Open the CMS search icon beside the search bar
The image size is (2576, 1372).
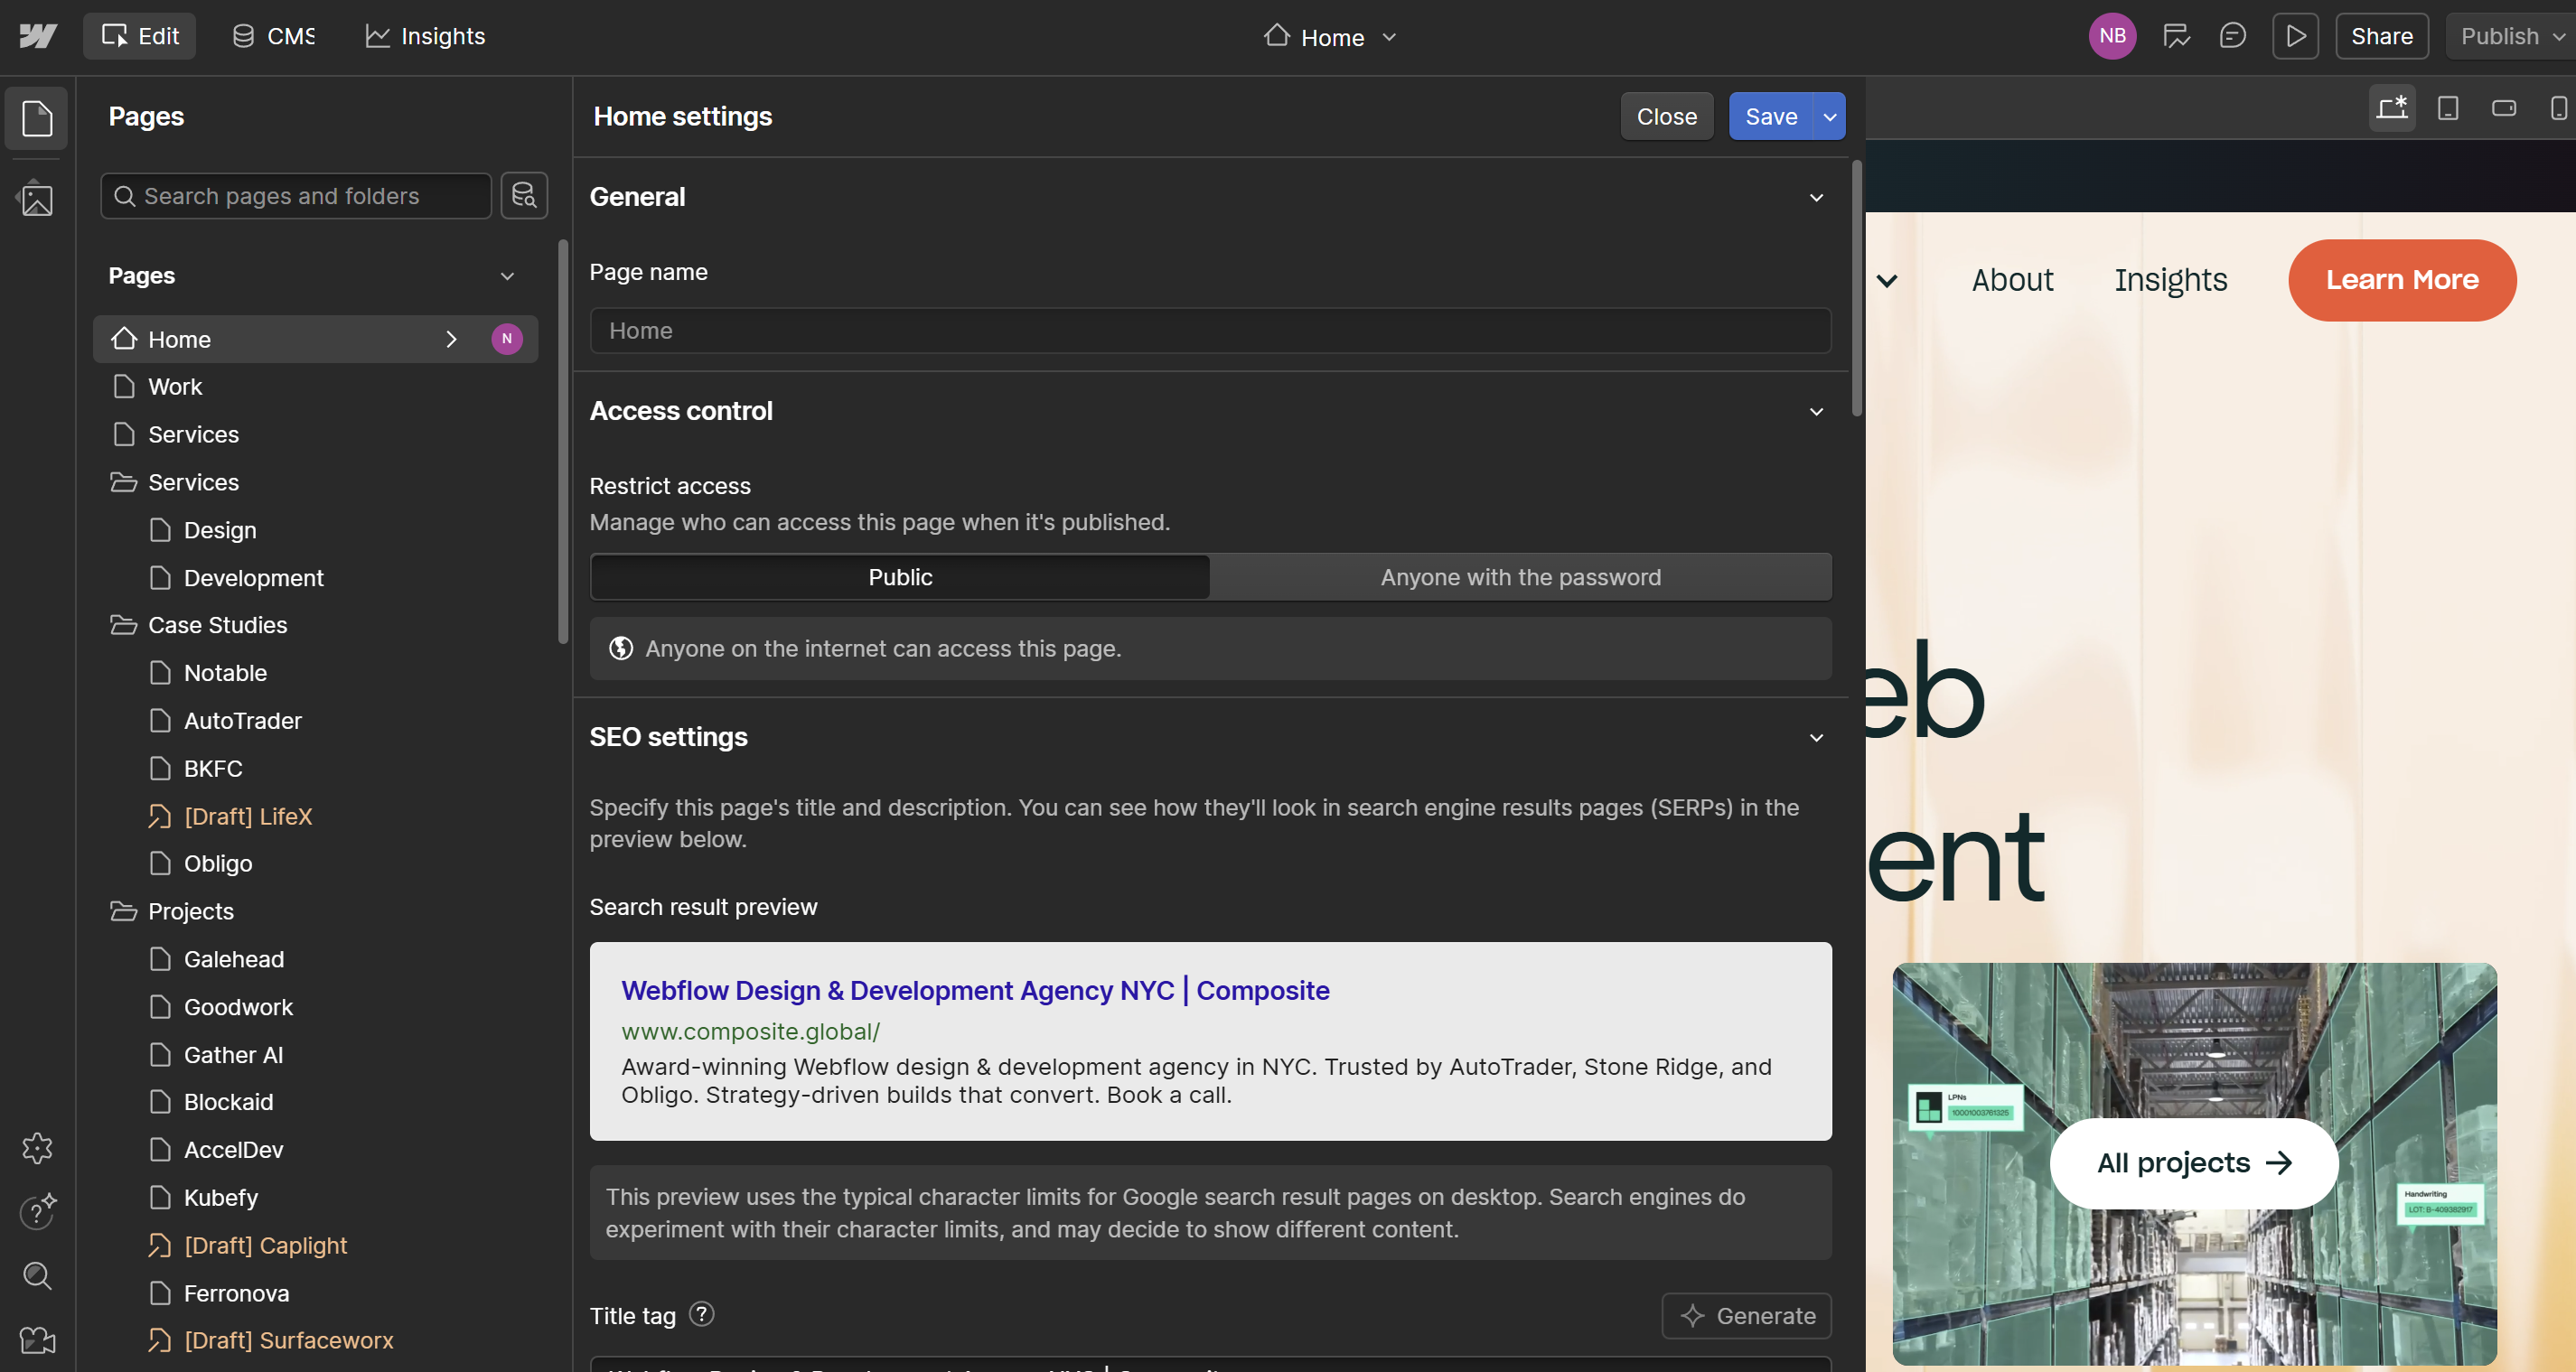(523, 195)
